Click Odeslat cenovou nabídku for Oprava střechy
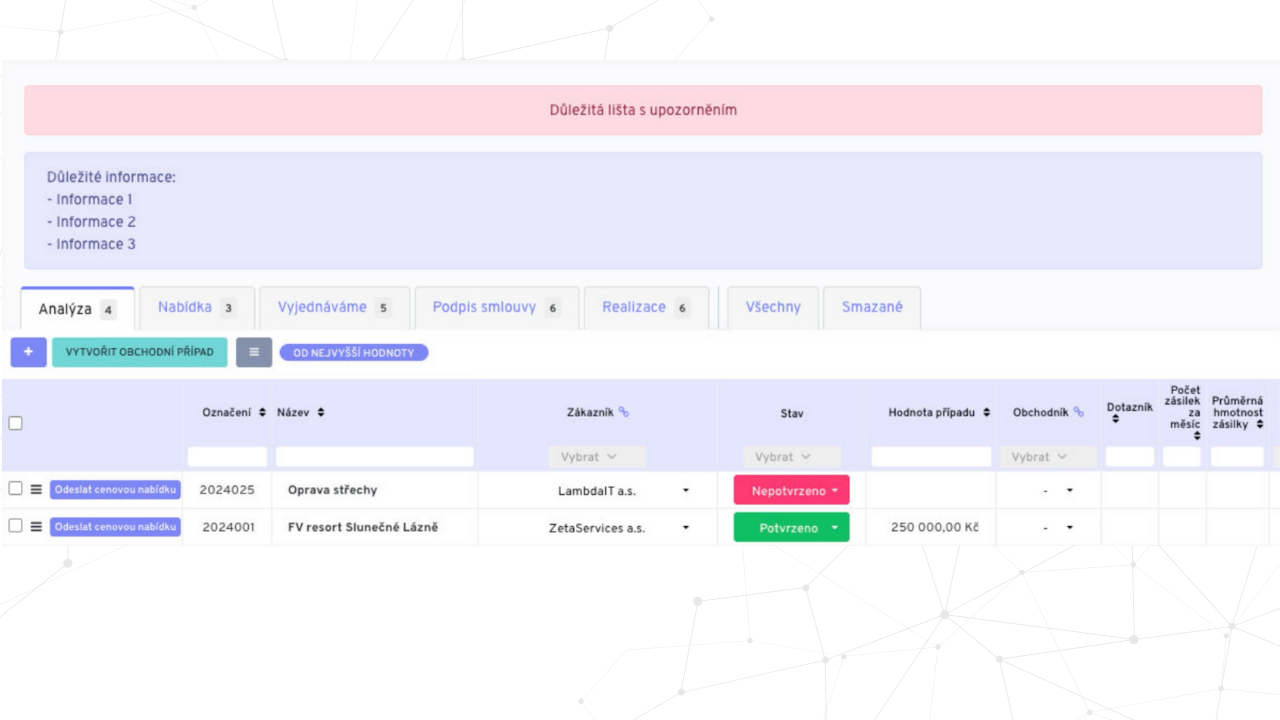The width and height of the screenshot is (1280, 720). click(115, 490)
